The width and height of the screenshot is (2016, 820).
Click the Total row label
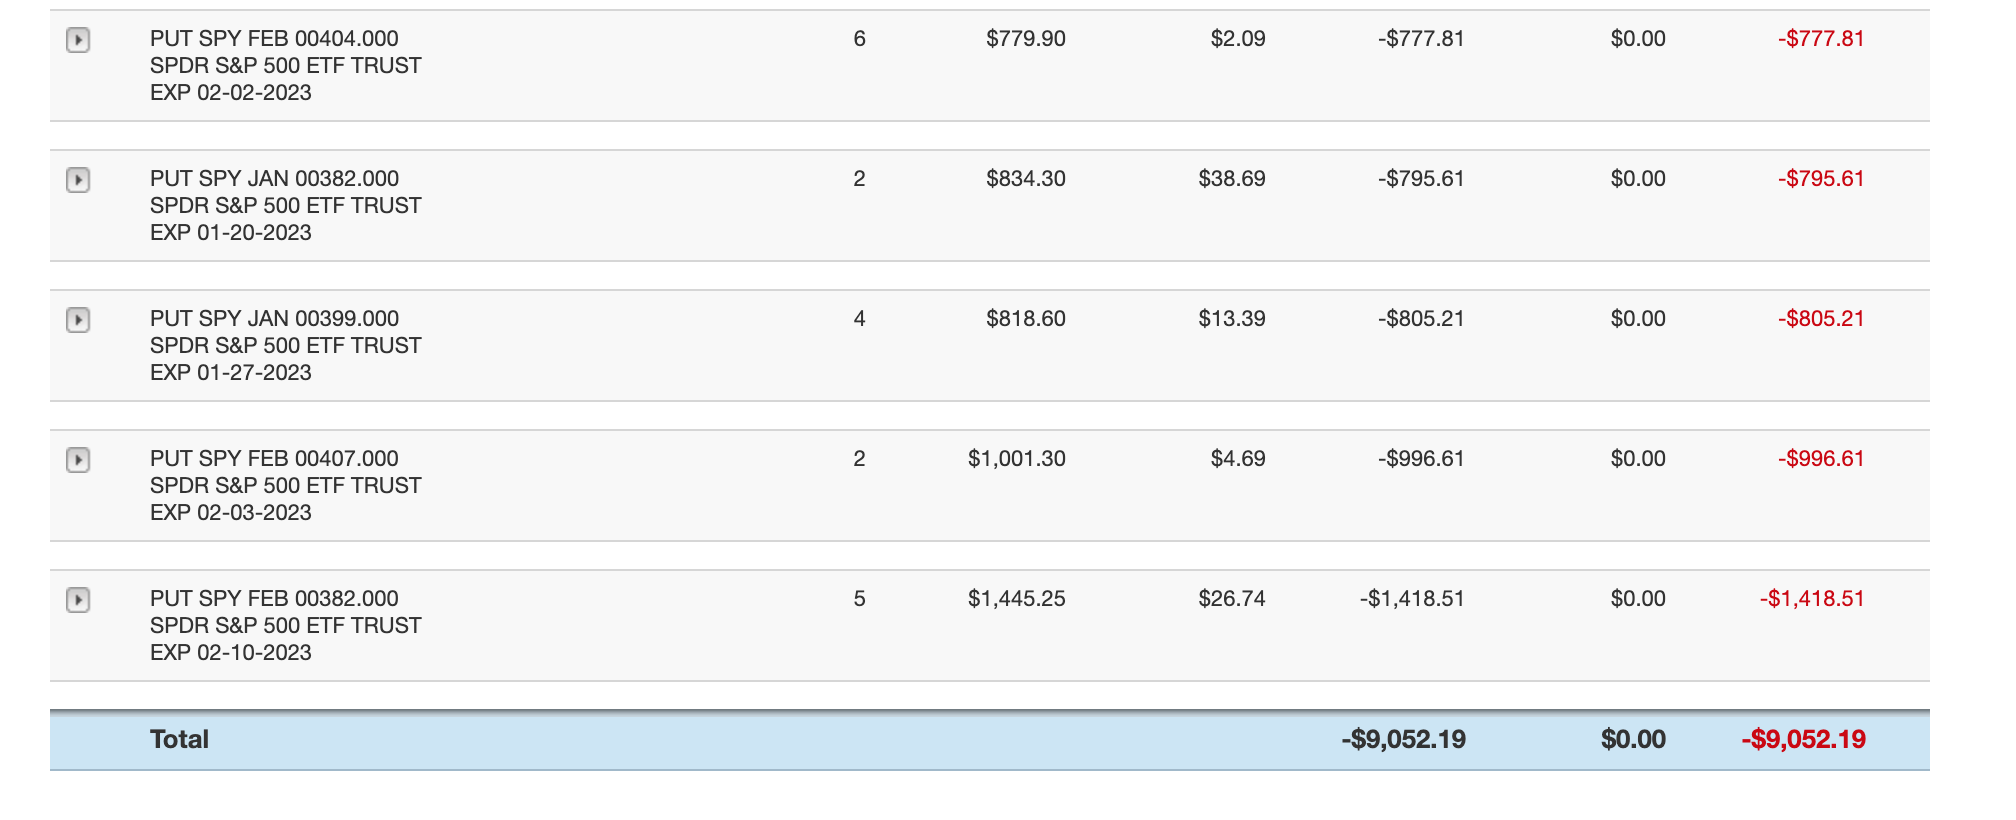179,740
